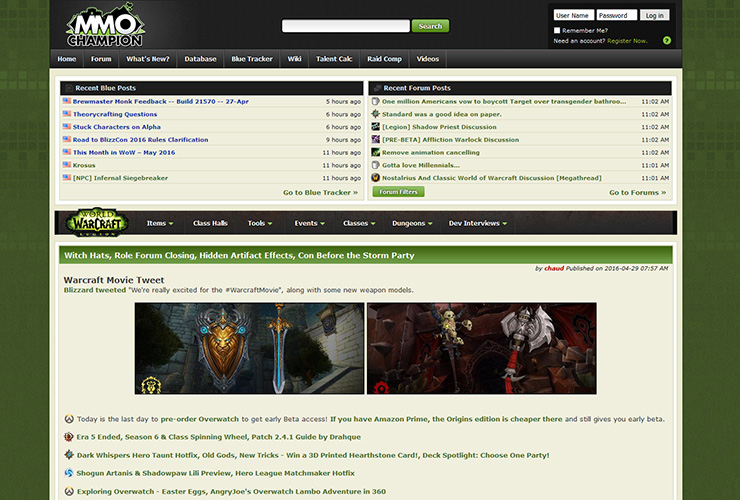Image resolution: width=740 pixels, height=500 pixels.
Task: Click forum icon beside One million Americans post
Action: pyautogui.click(x=376, y=101)
